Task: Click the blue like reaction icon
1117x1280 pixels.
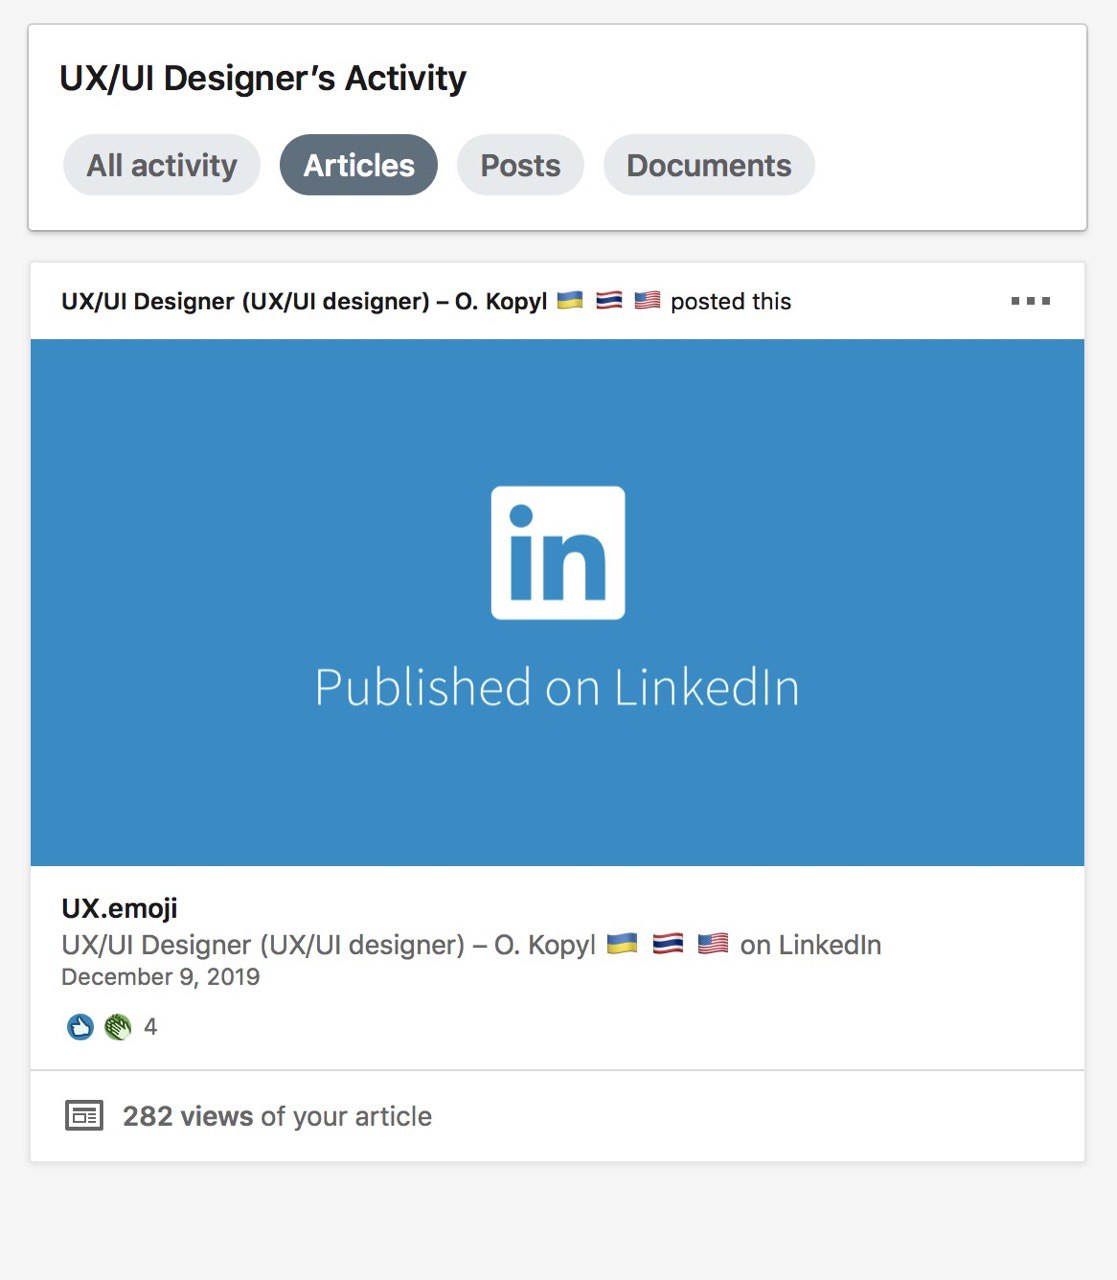Action: pyautogui.click(x=80, y=1027)
